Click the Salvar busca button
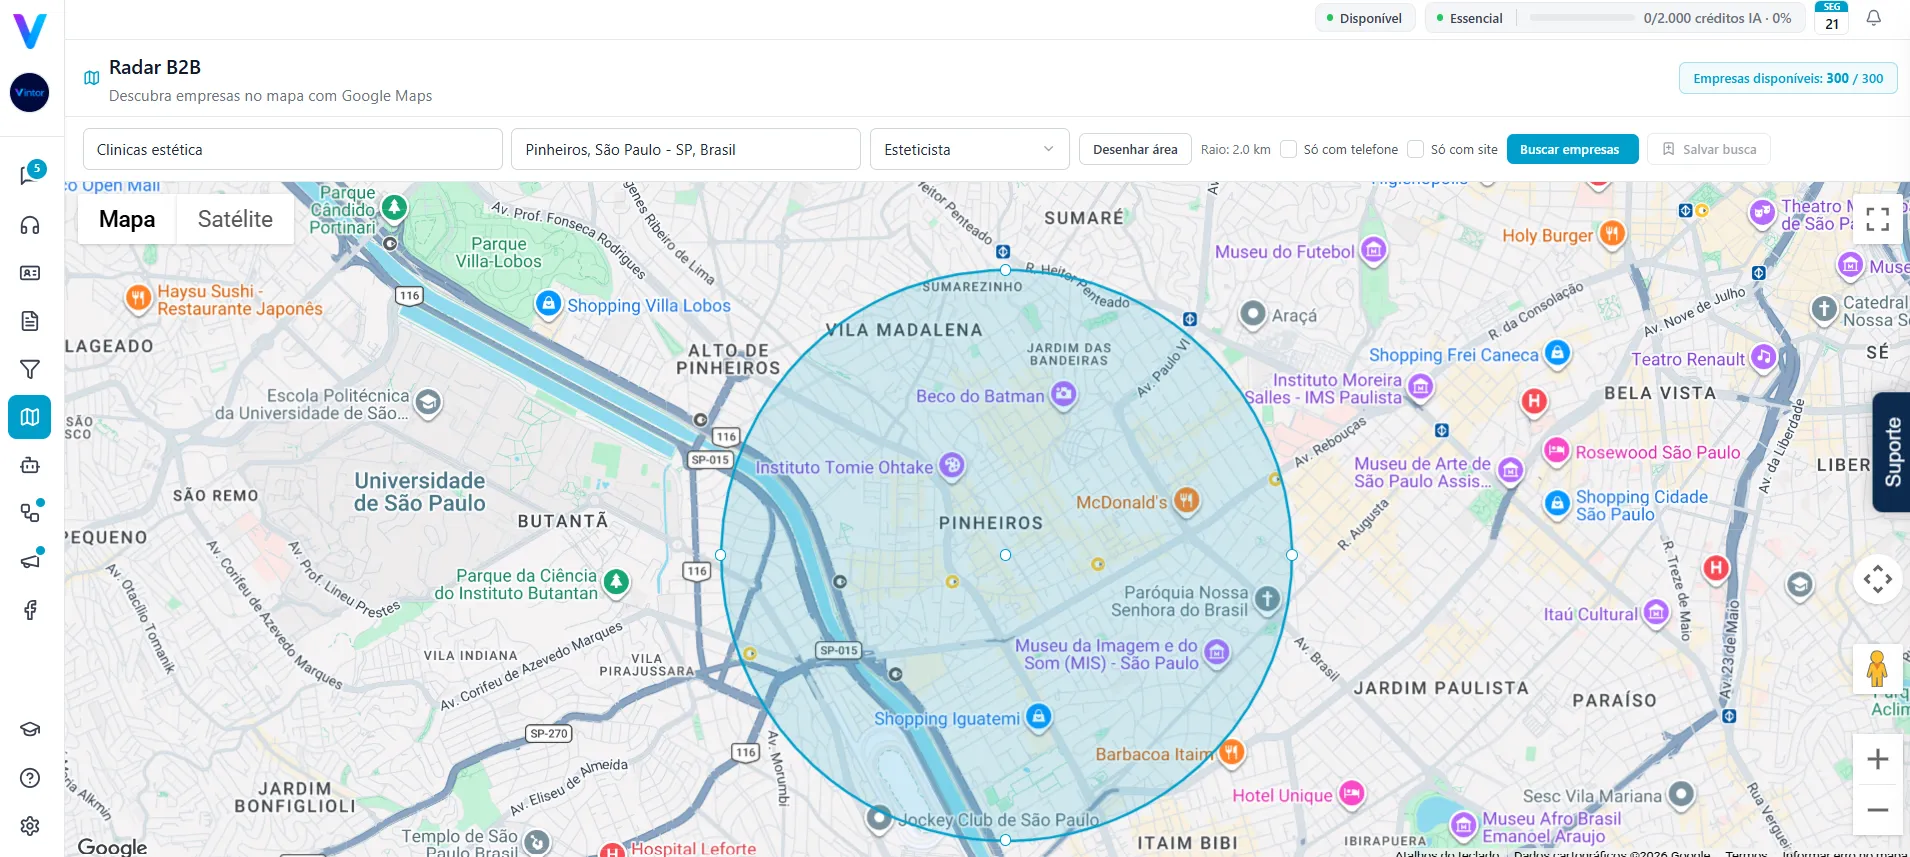This screenshot has height=857, width=1910. [x=1709, y=149]
